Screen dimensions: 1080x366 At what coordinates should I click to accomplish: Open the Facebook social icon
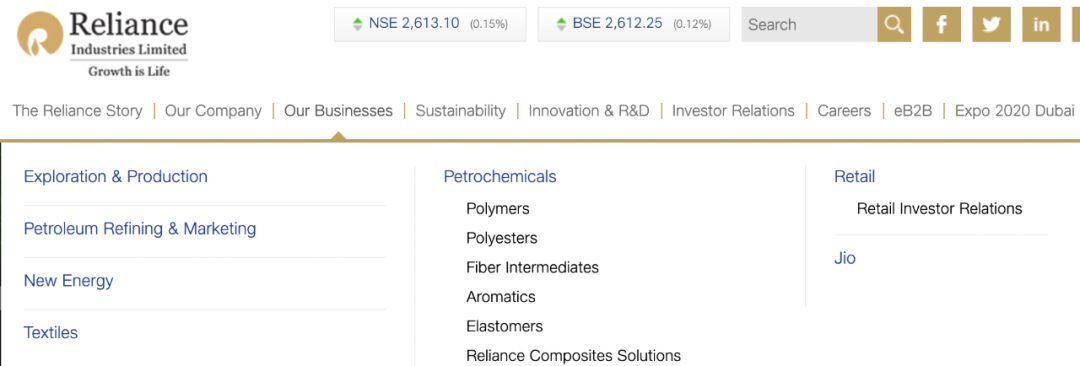click(942, 25)
